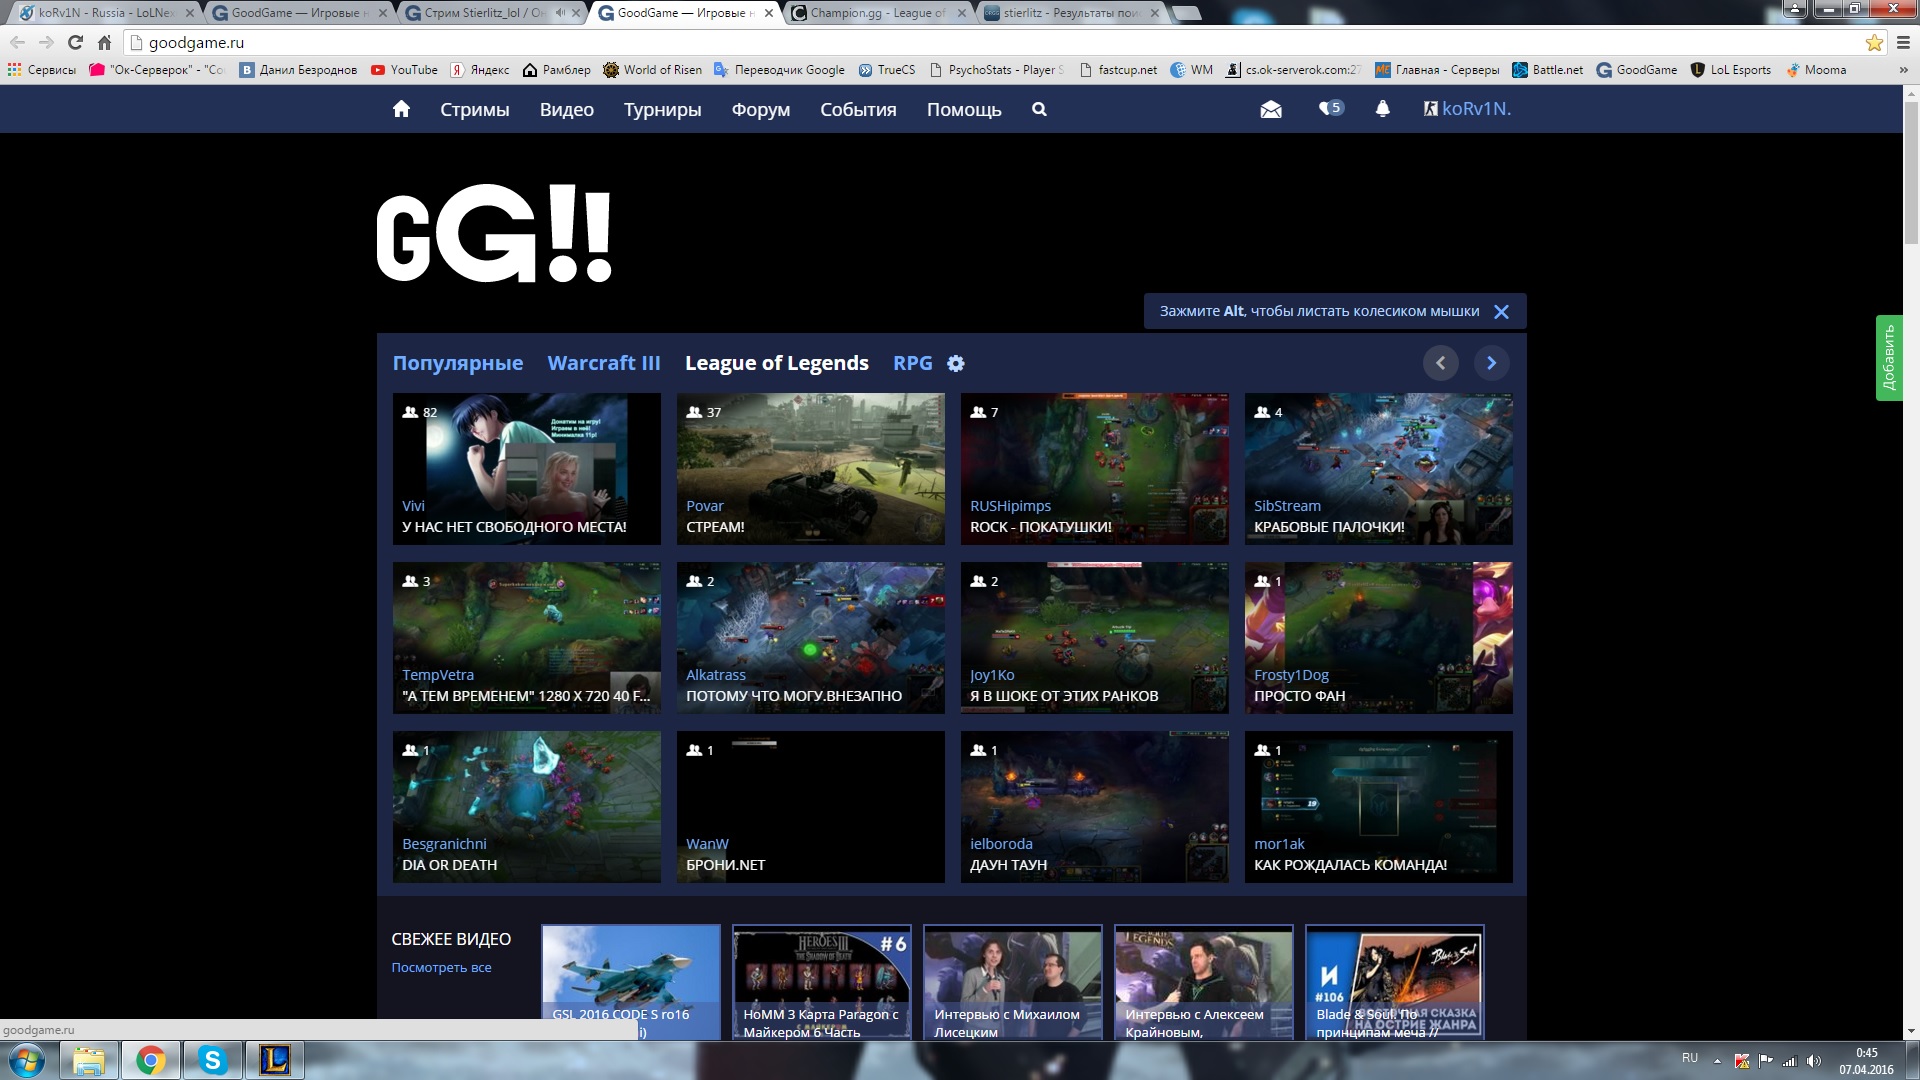Screen dimensions: 1920x1080
Task: Bookmark this page with the star
Action: [x=1874, y=42]
